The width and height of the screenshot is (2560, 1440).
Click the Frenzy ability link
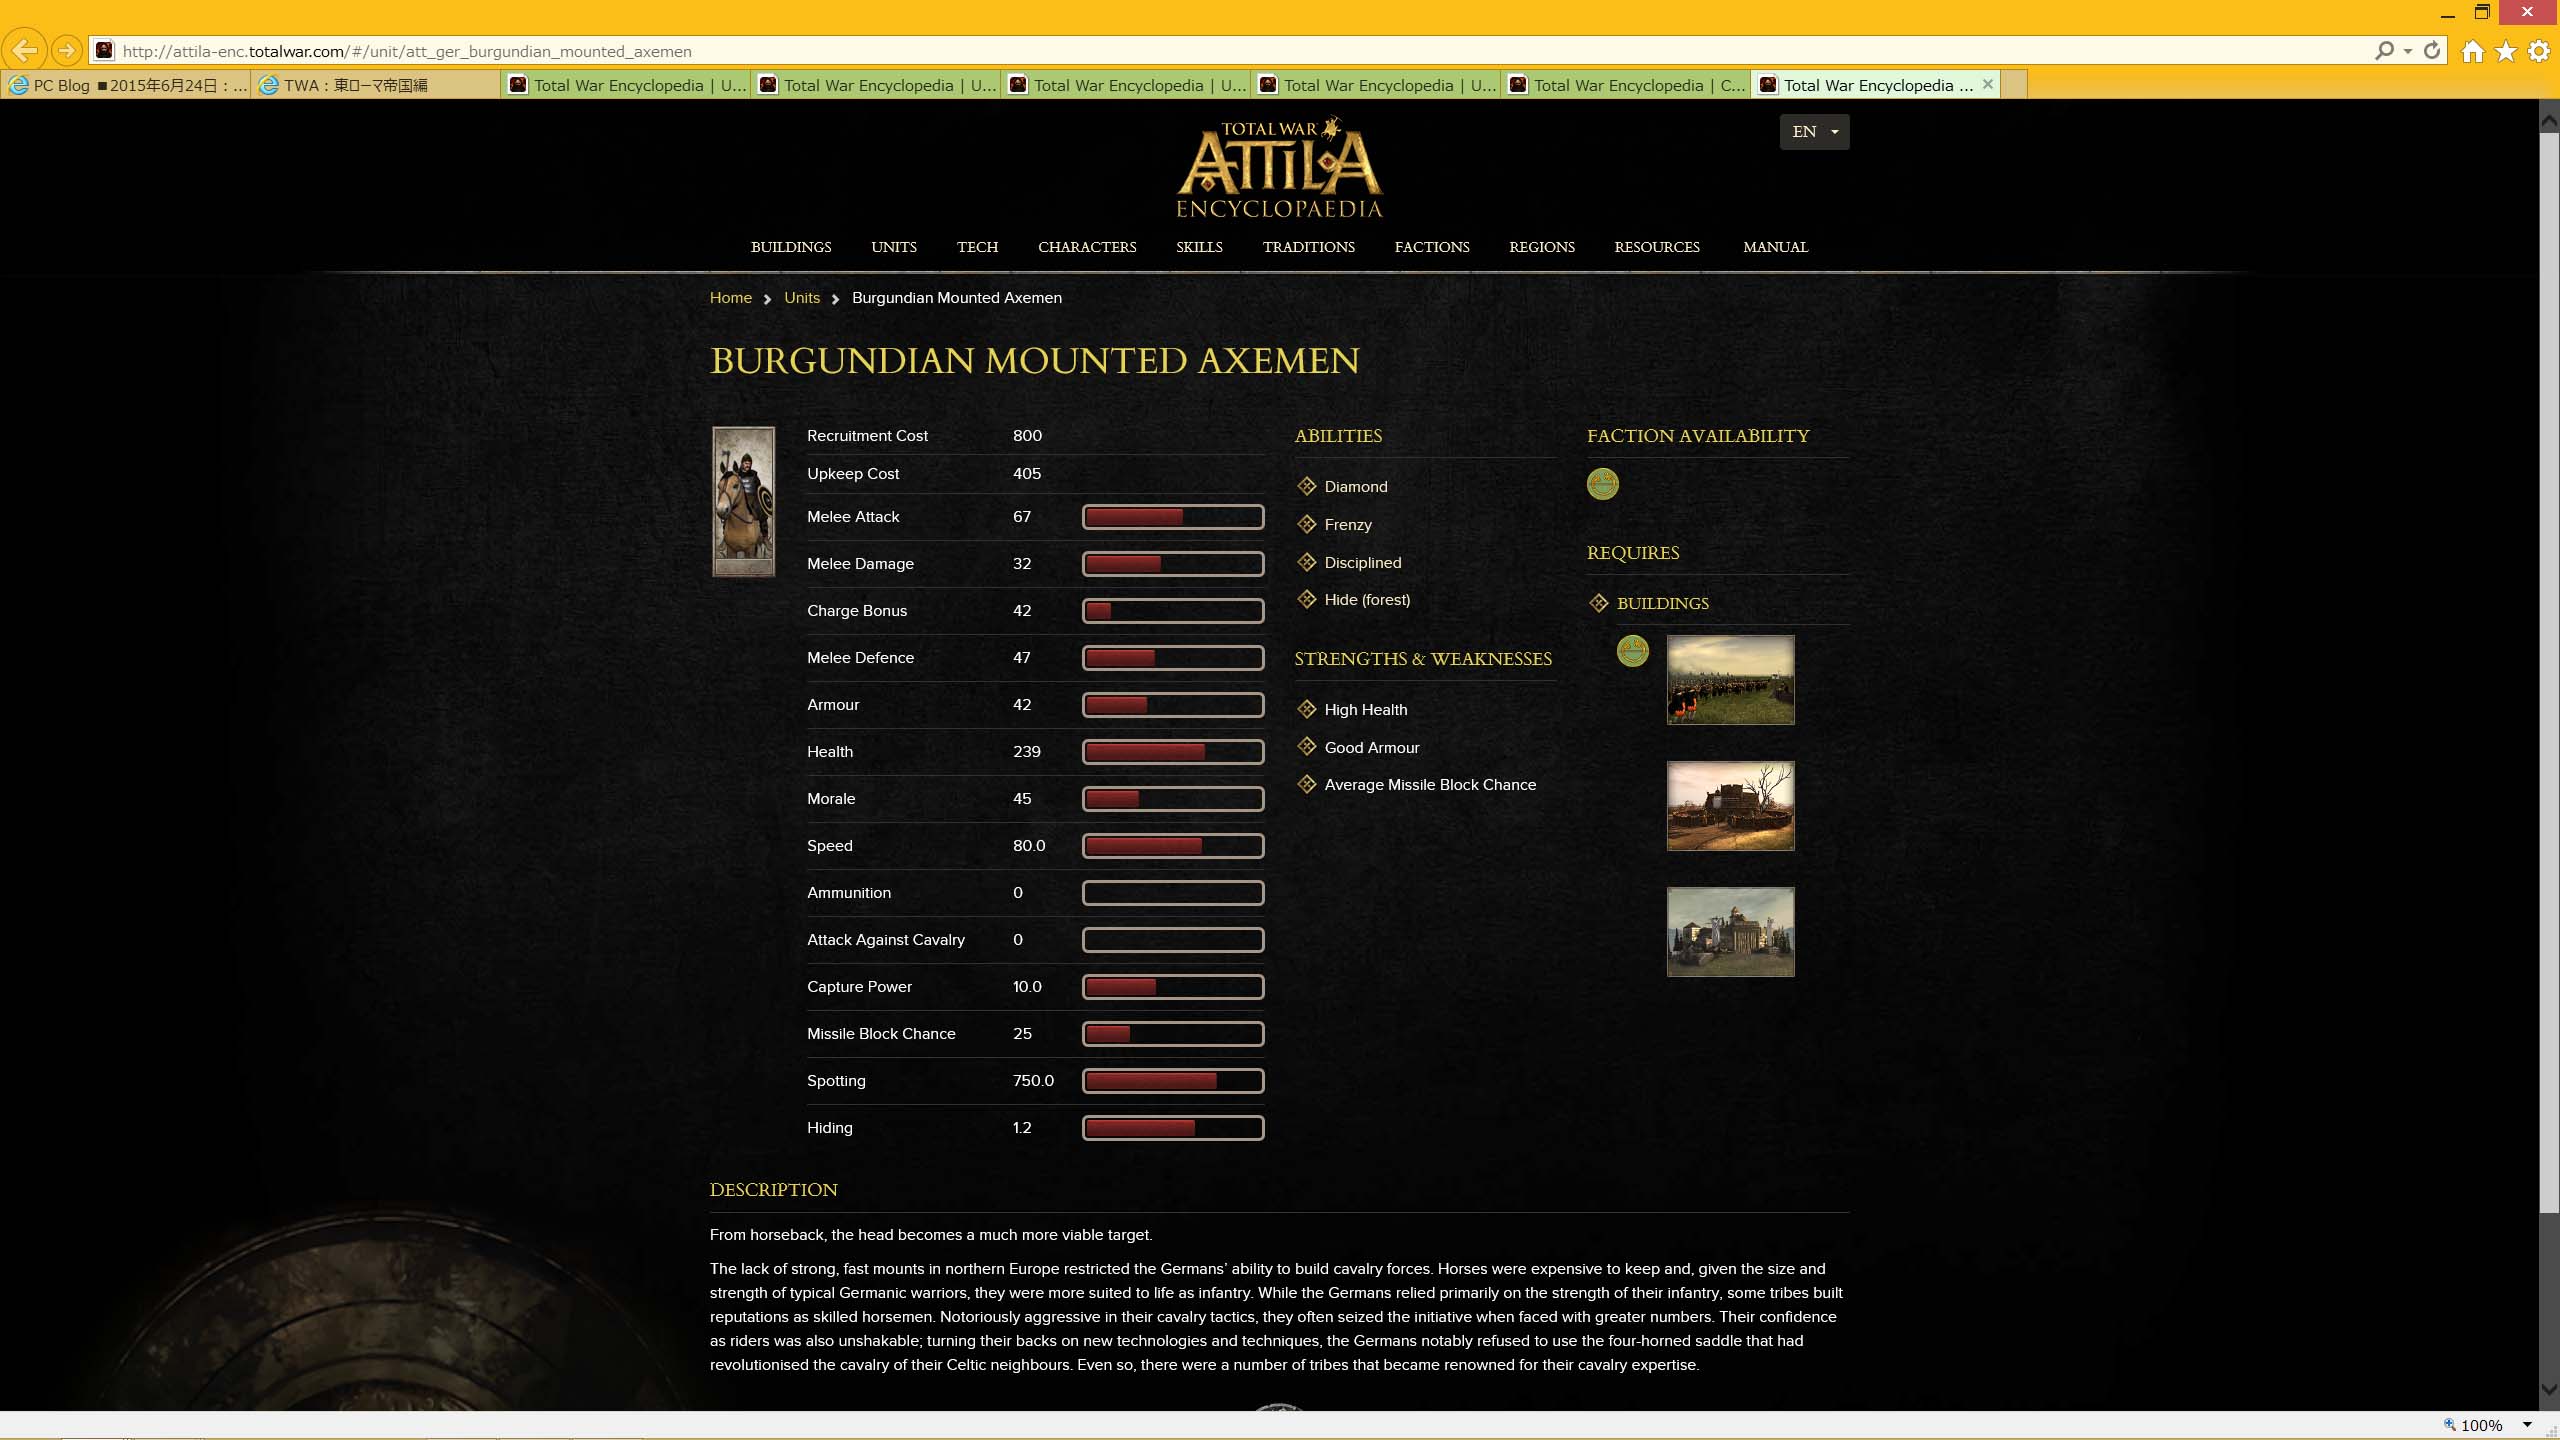tap(1347, 525)
